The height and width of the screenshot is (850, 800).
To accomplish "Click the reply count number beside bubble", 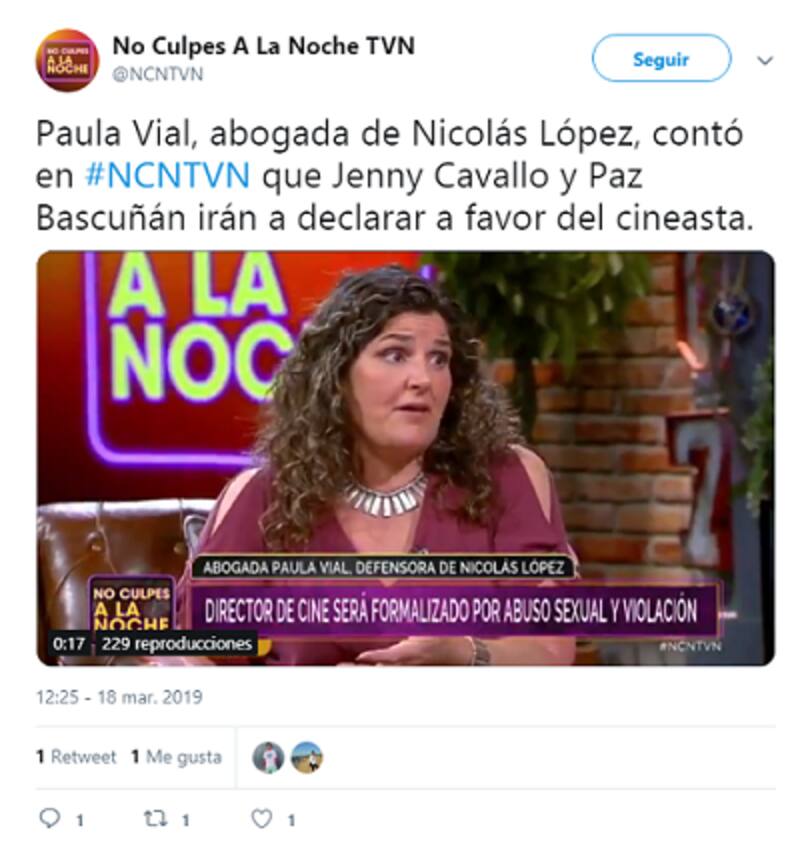I will 80,820.
